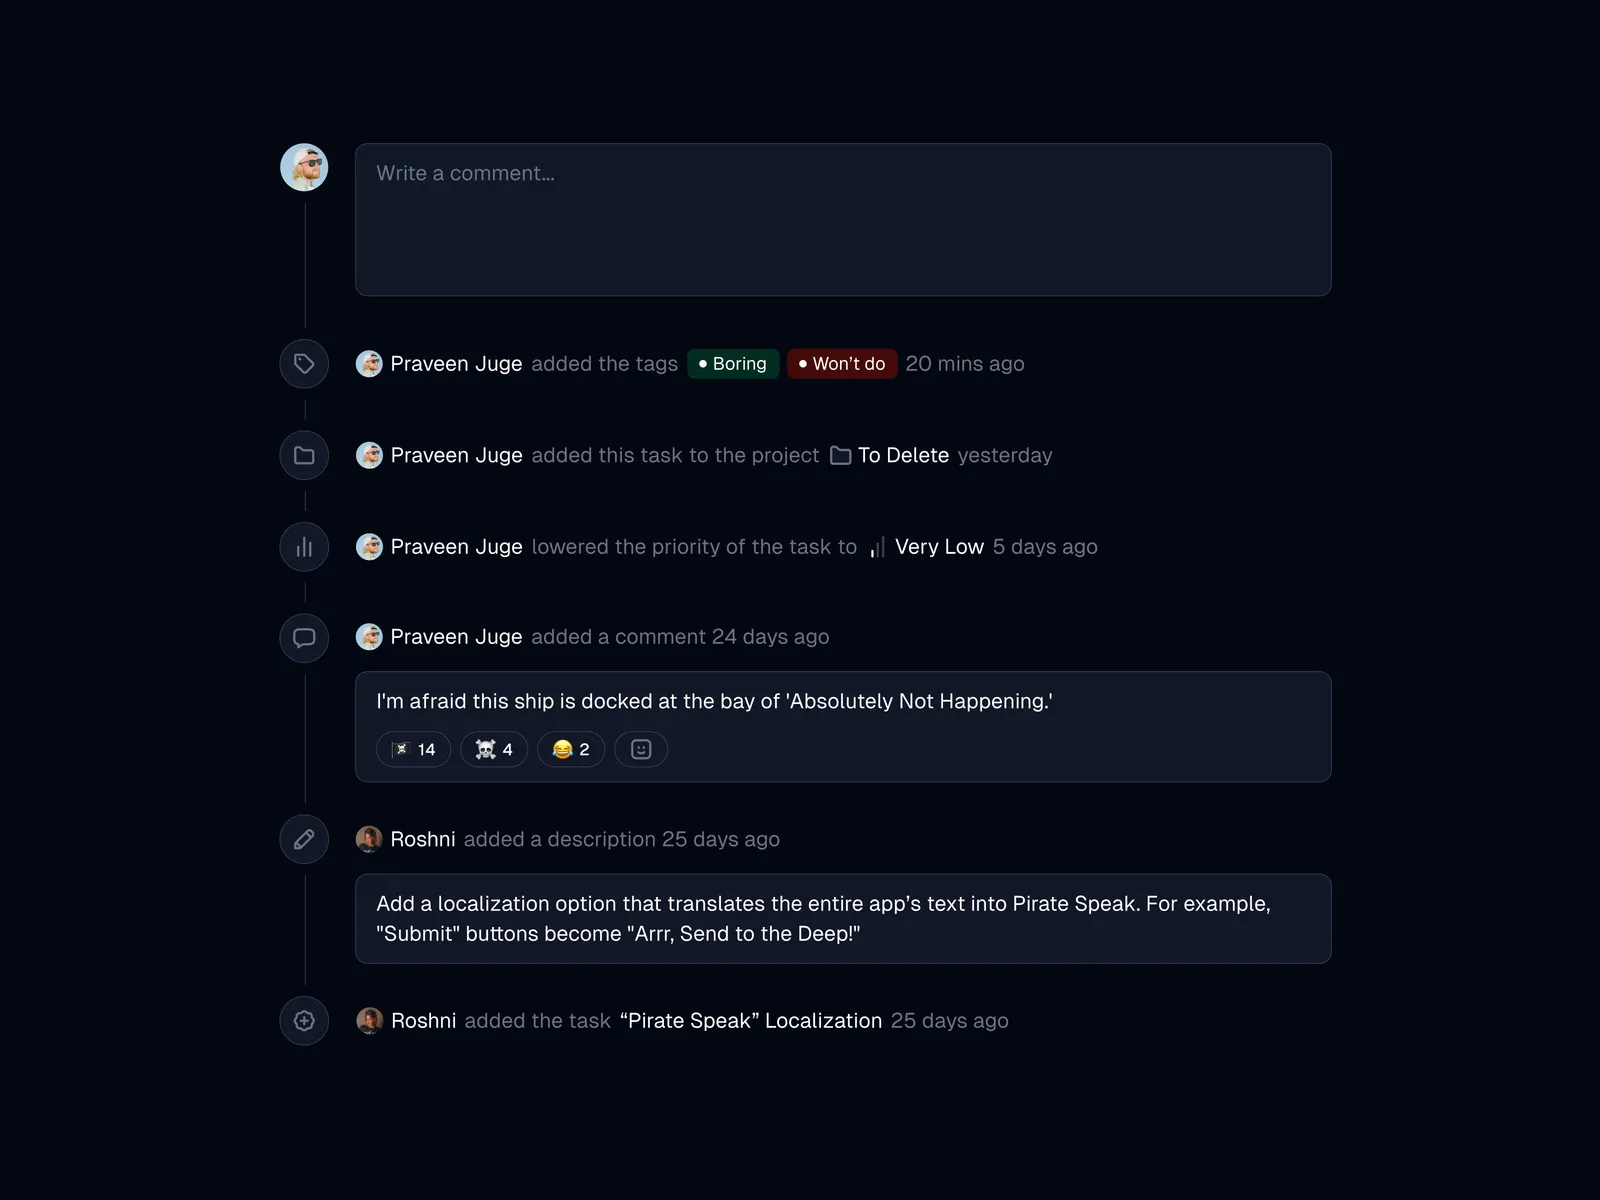Click the large user avatar beside comment box
This screenshot has width=1600, height=1200.
[x=304, y=168]
